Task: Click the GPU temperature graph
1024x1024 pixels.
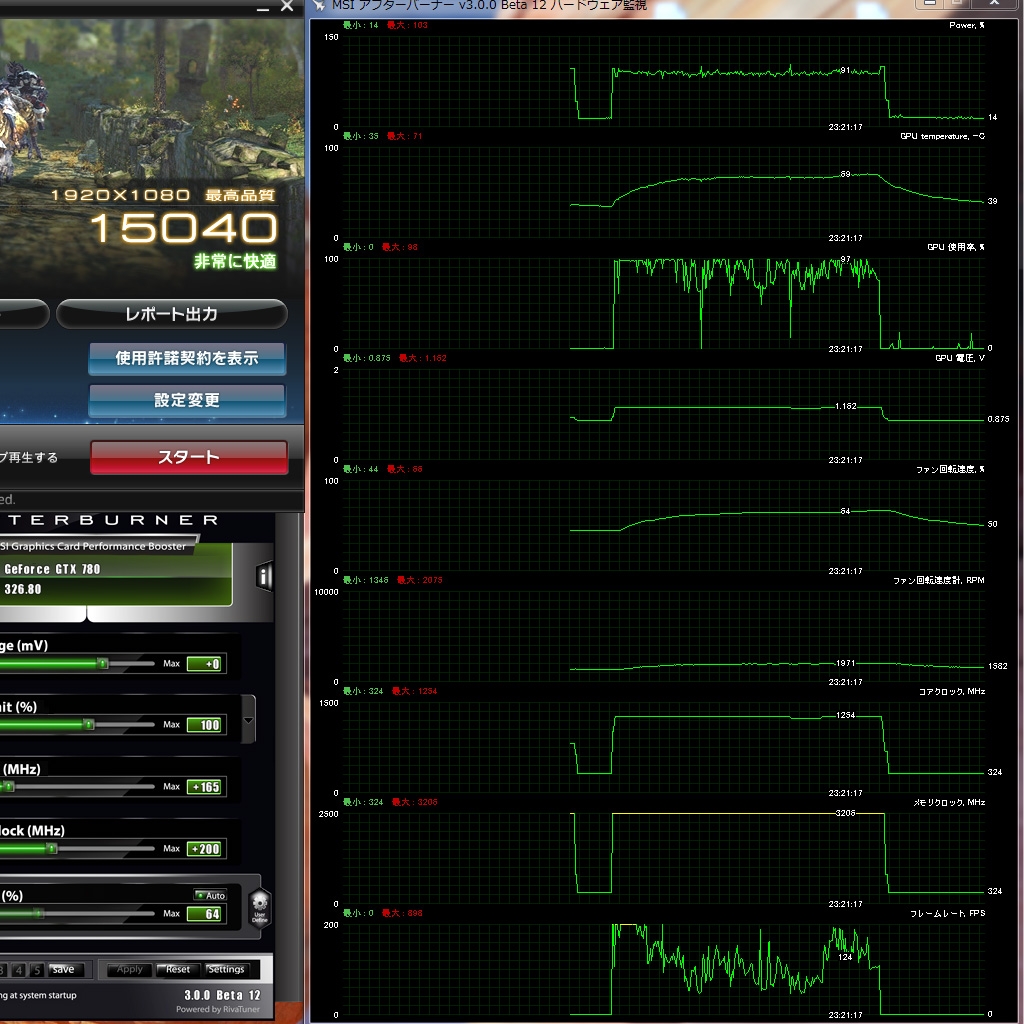Action: coord(663,193)
